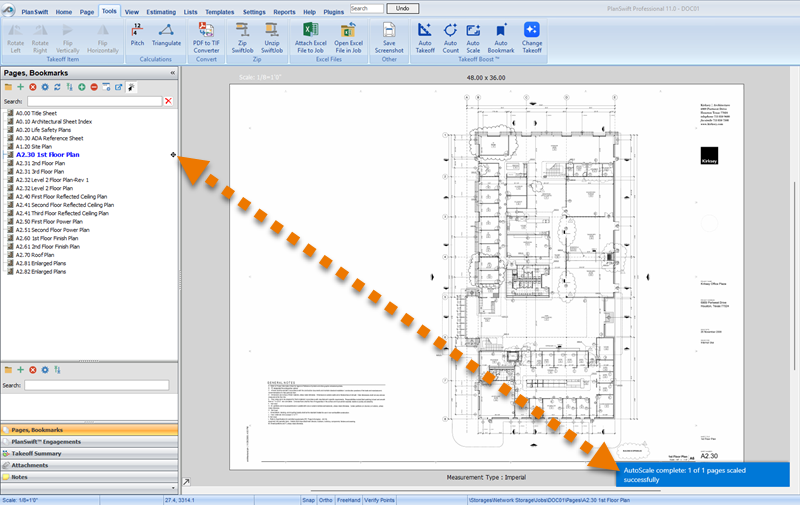Open the navigation panel overflow dropdown arrow
The width and height of the screenshot is (800, 505).
(x=173, y=488)
